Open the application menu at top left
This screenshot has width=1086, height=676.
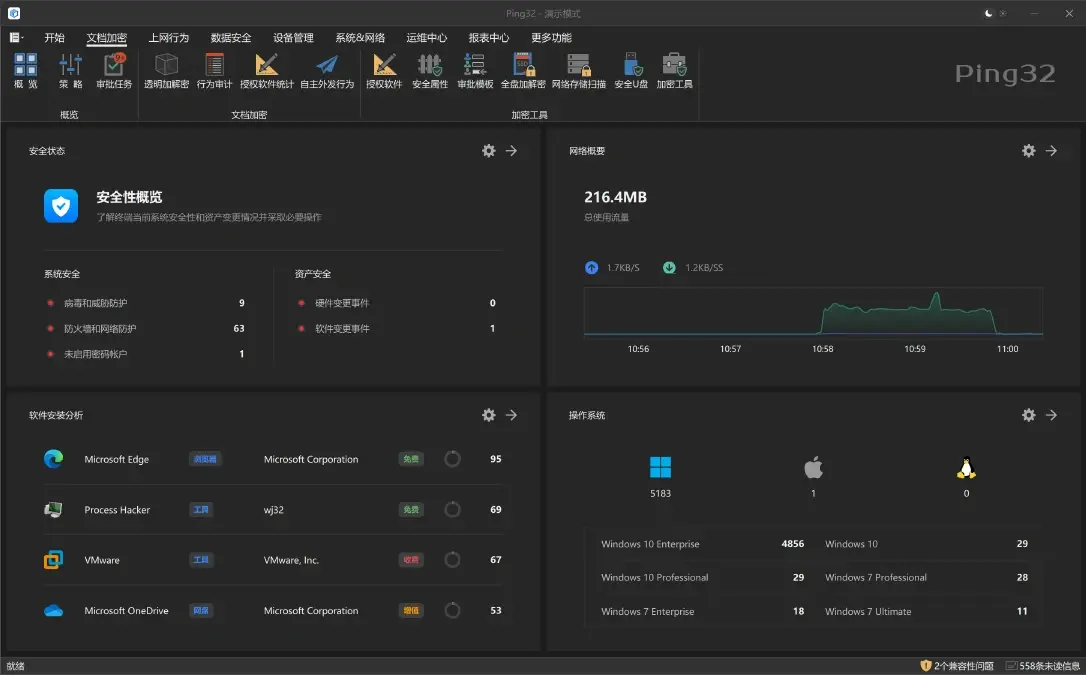14,37
